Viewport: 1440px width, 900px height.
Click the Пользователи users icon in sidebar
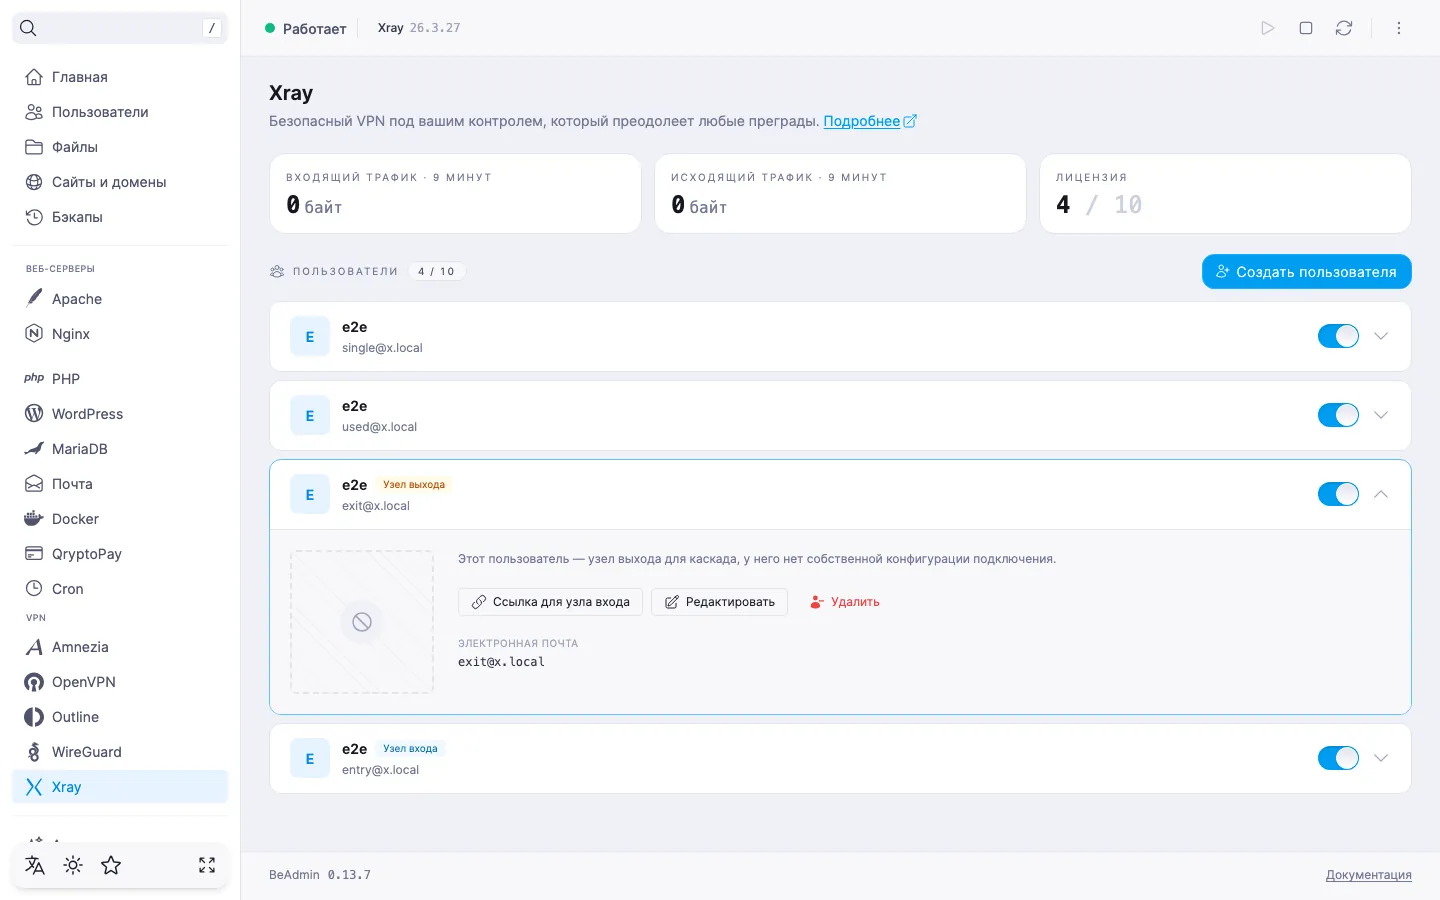(x=34, y=112)
